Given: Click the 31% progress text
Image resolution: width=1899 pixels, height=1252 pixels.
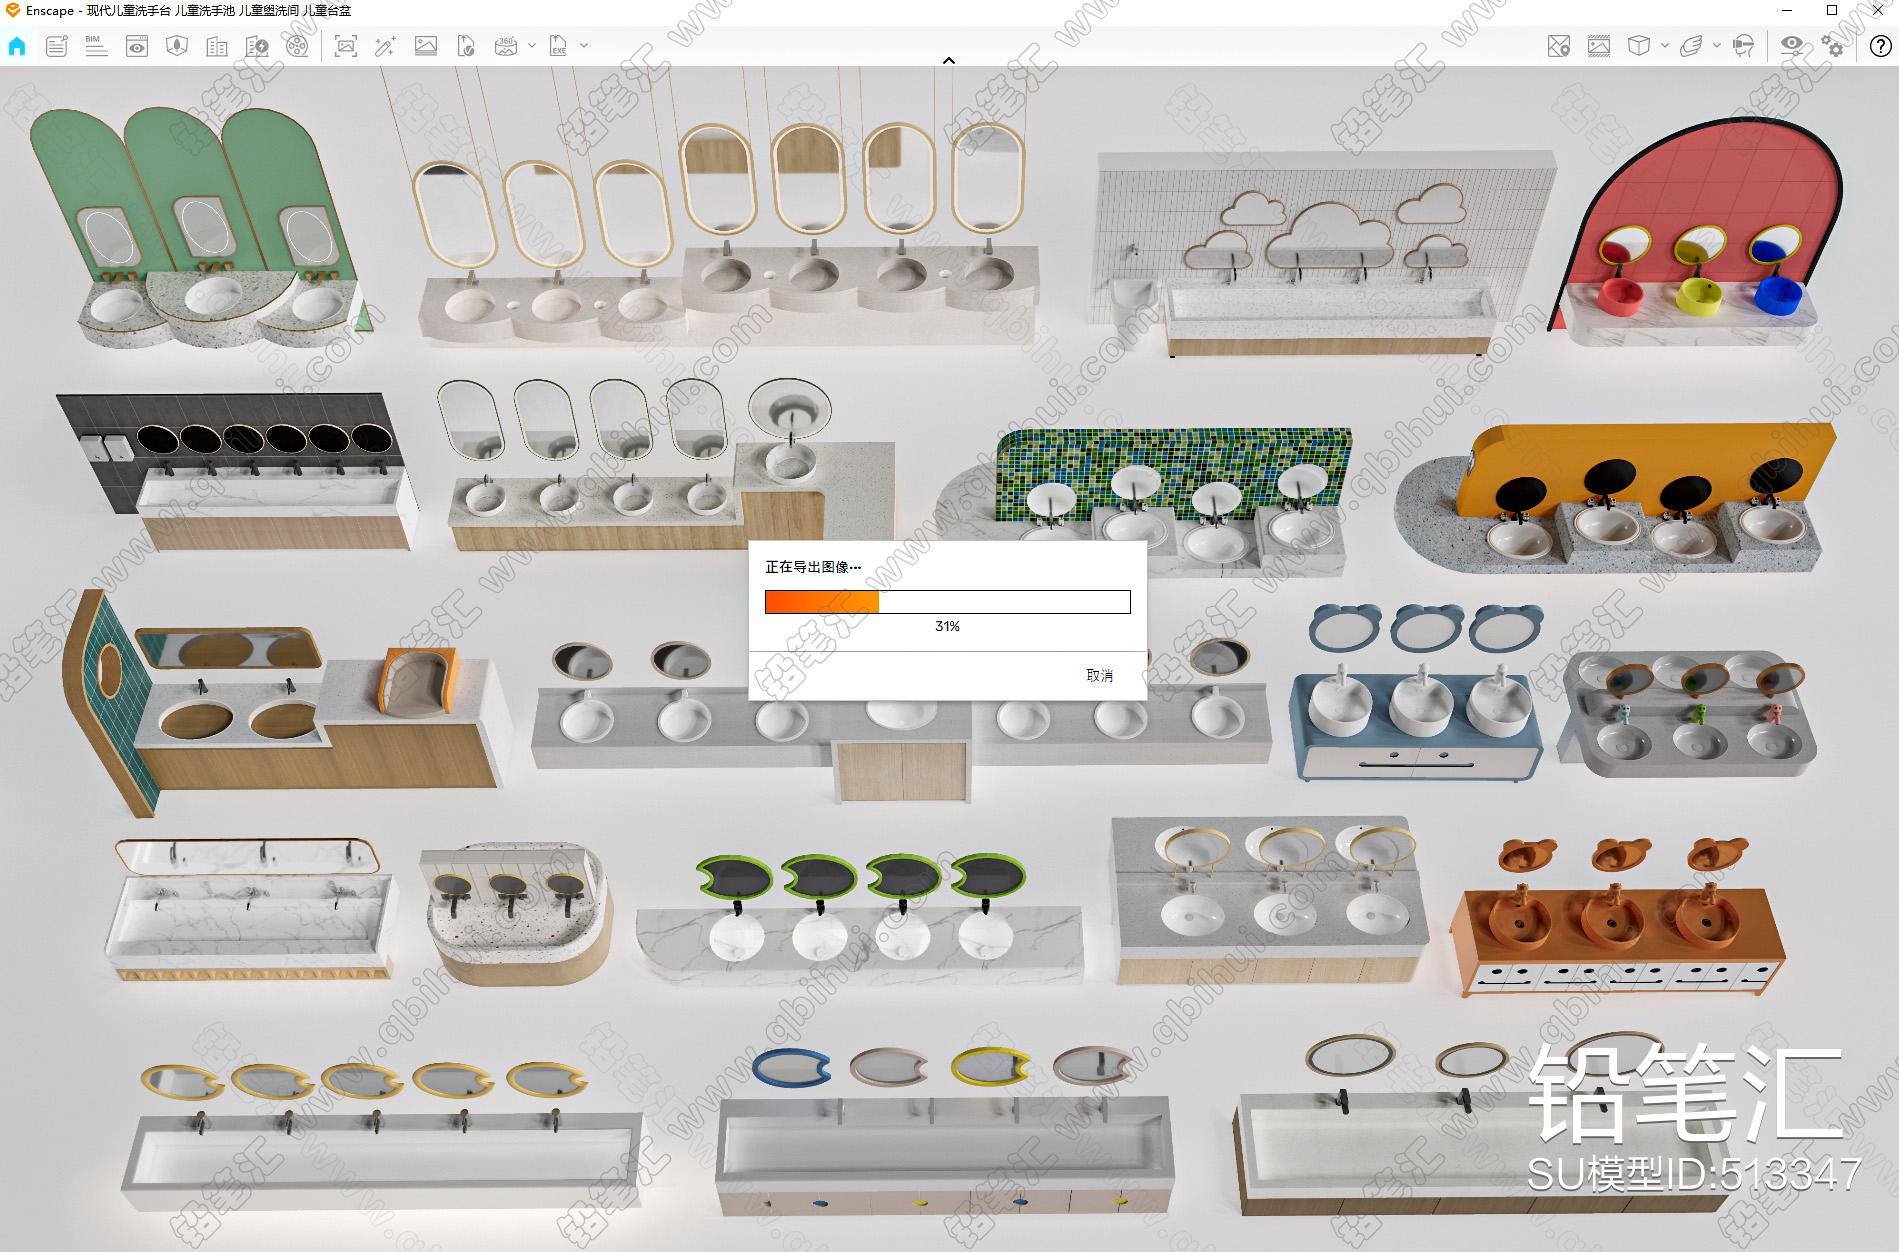Looking at the screenshot, I should (947, 626).
